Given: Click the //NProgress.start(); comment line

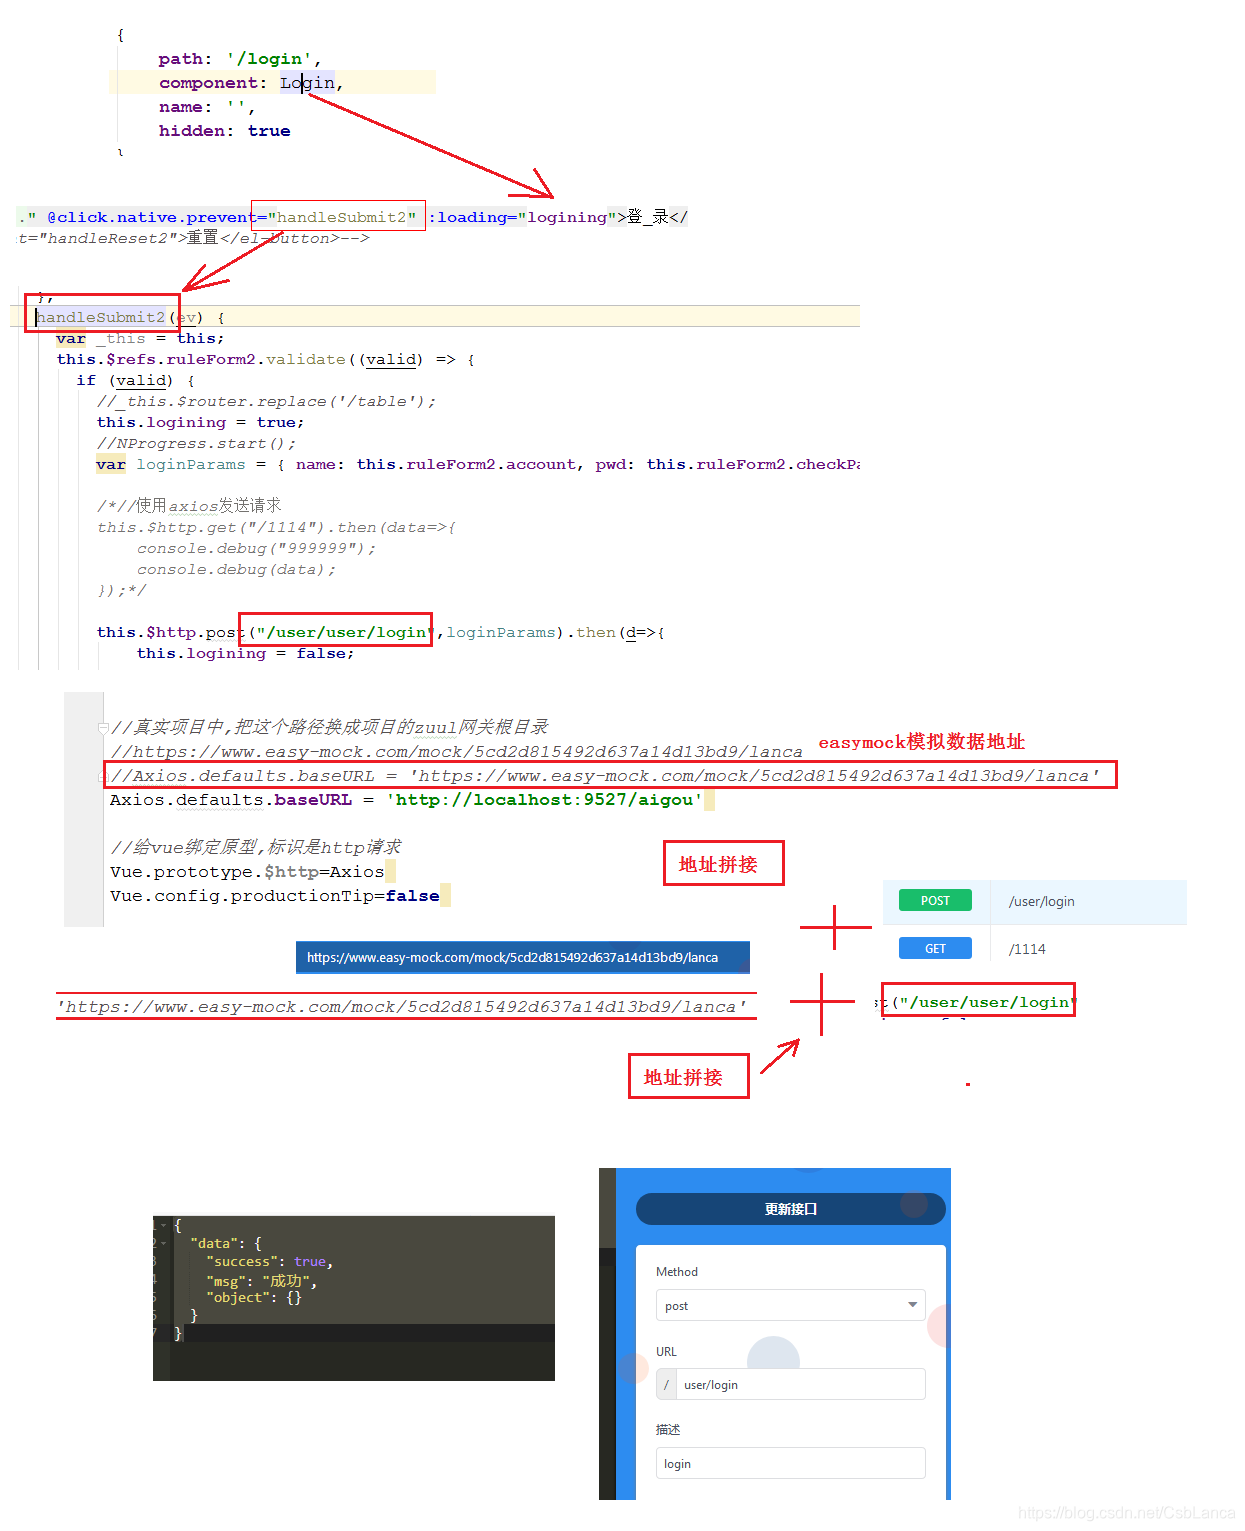Looking at the screenshot, I should pos(196,443).
